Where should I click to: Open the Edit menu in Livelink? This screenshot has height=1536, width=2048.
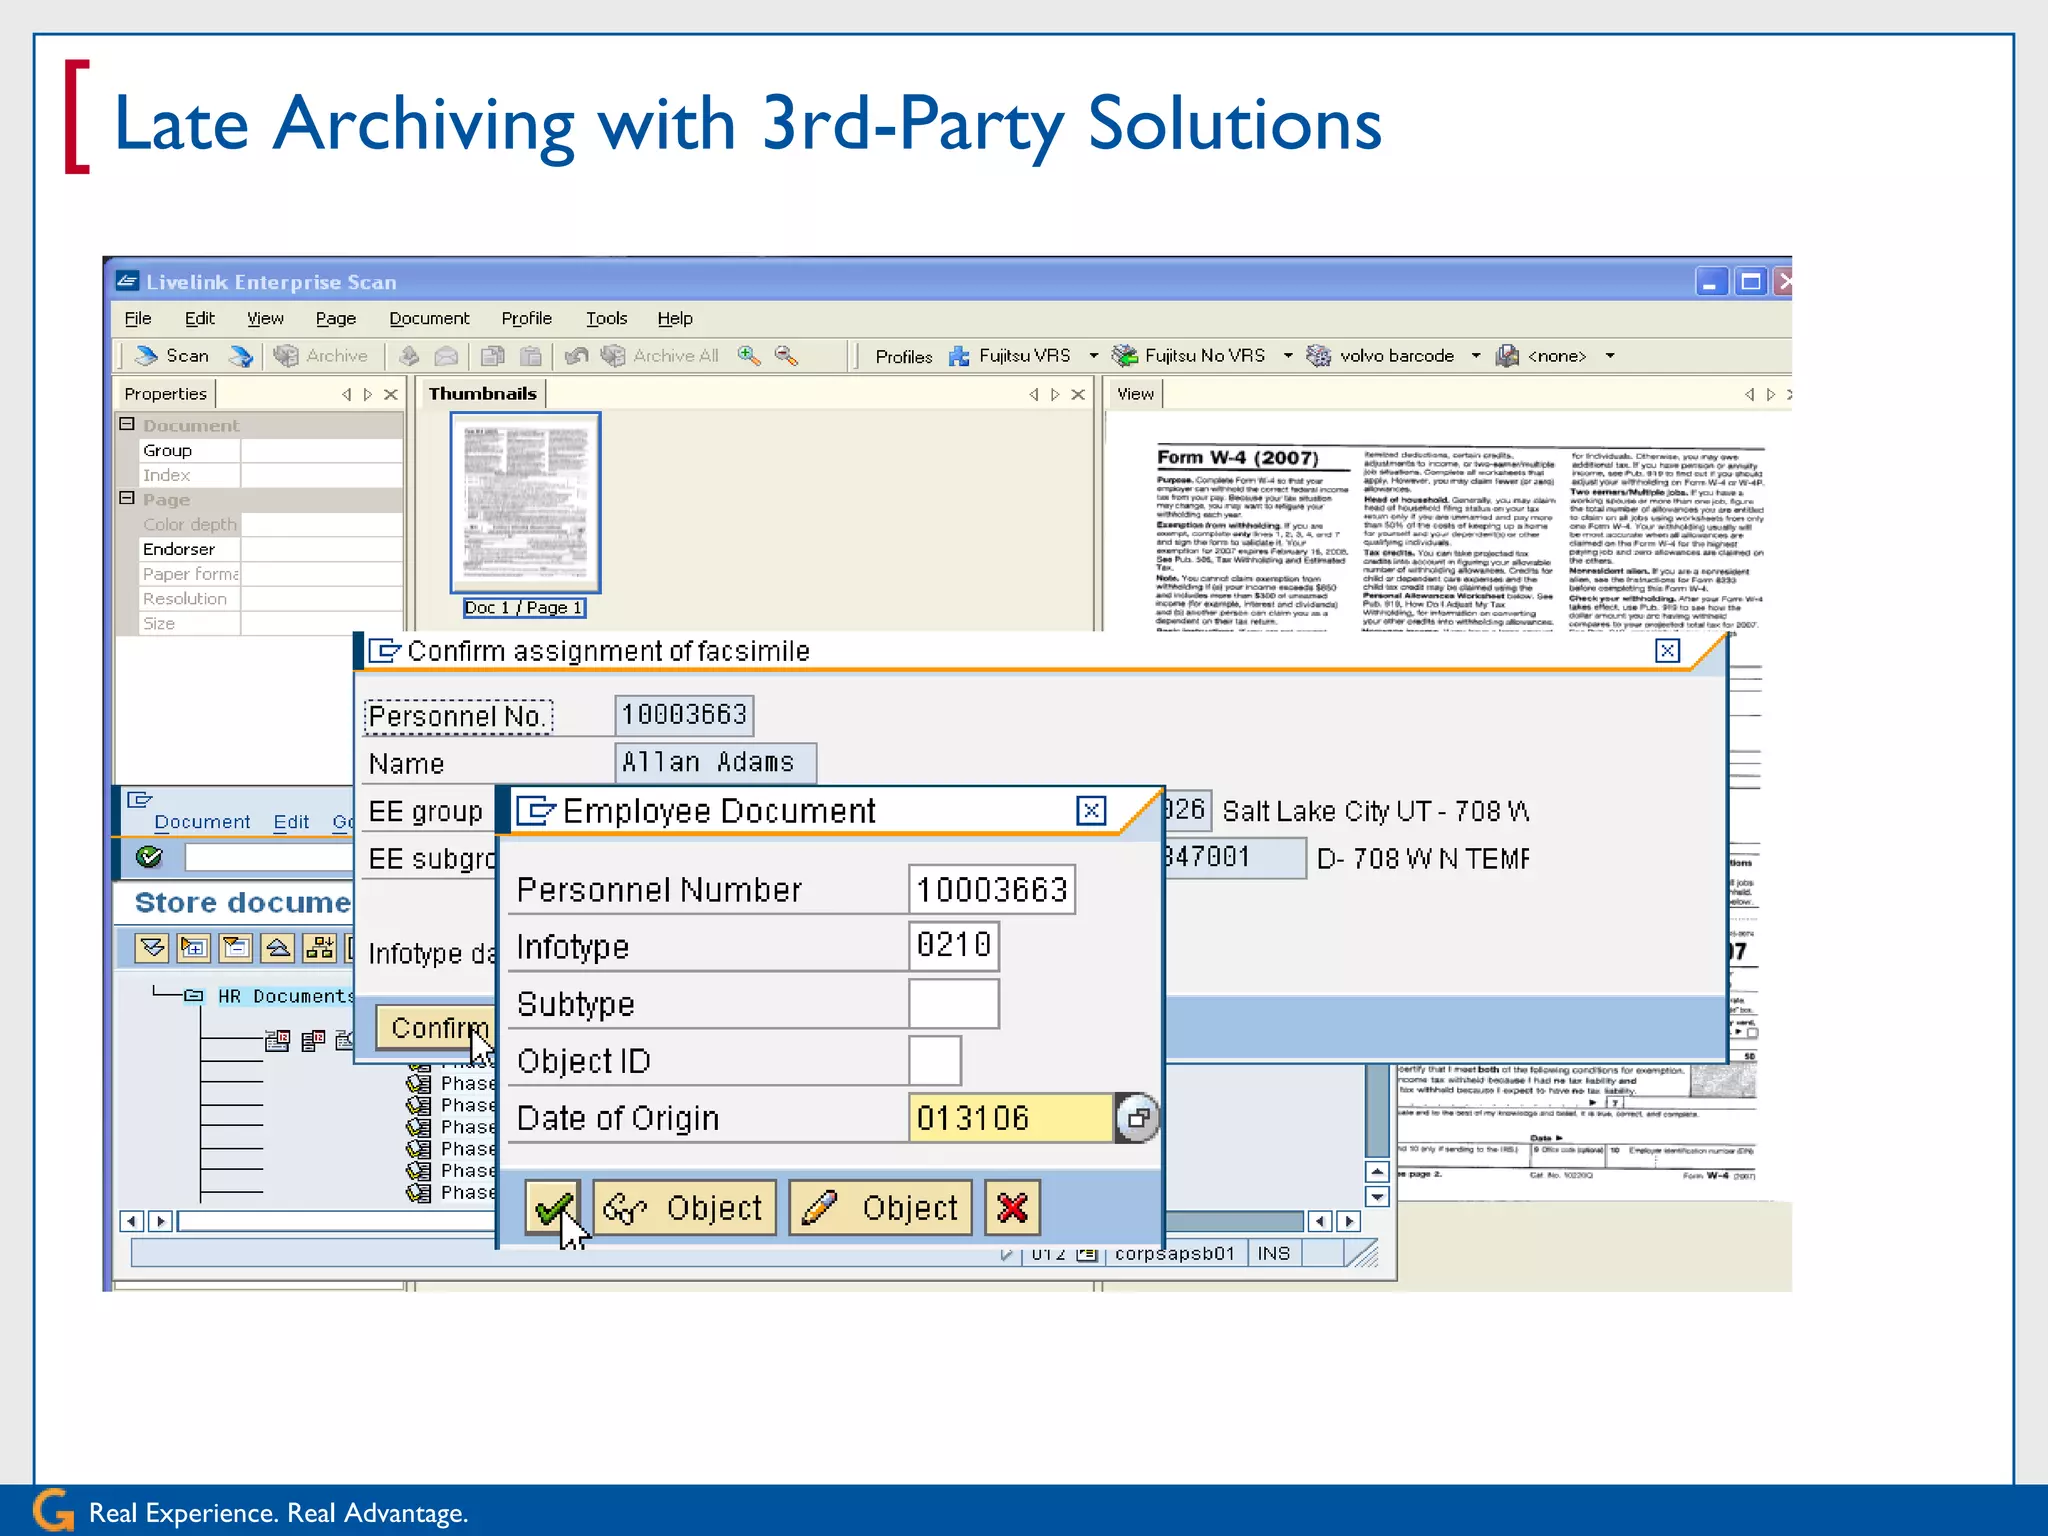[200, 318]
